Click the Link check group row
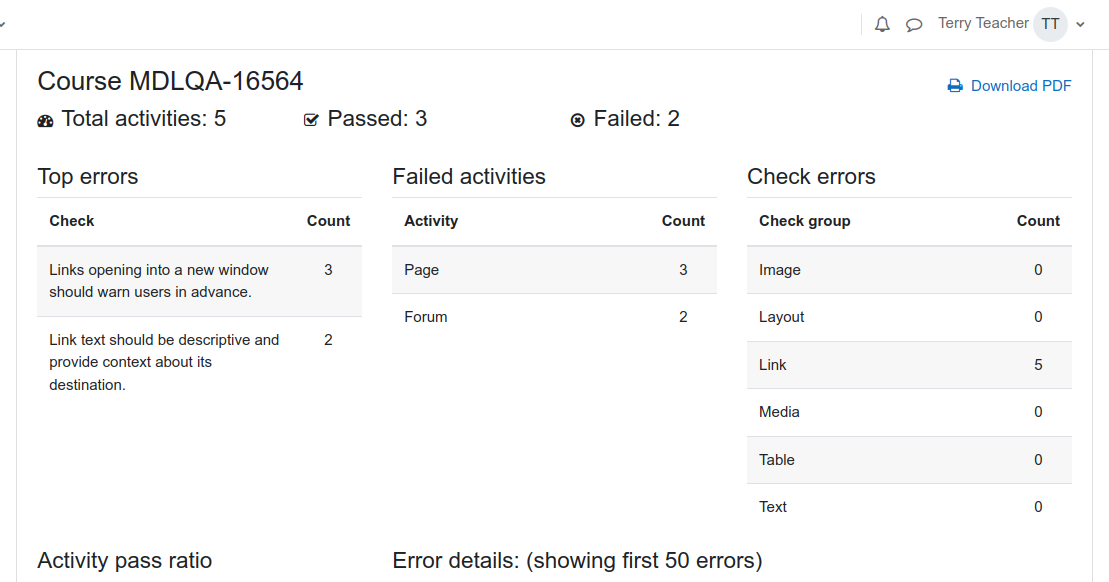The width and height of the screenshot is (1109, 582). point(910,366)
